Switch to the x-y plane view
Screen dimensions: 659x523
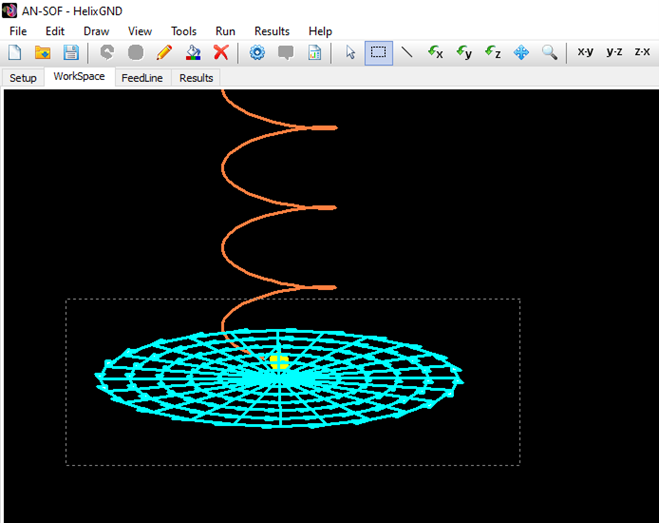[585, 52]
